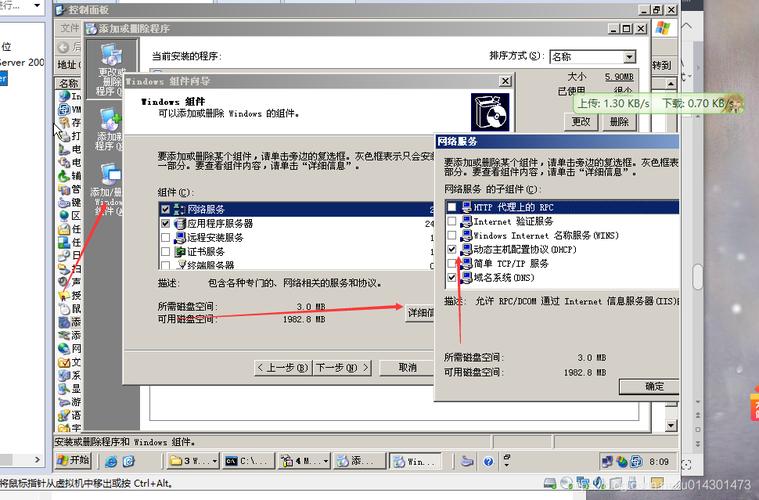759x500 pixels.
Task: Click the 证书服务 component icon
Action: click(180, 251)
